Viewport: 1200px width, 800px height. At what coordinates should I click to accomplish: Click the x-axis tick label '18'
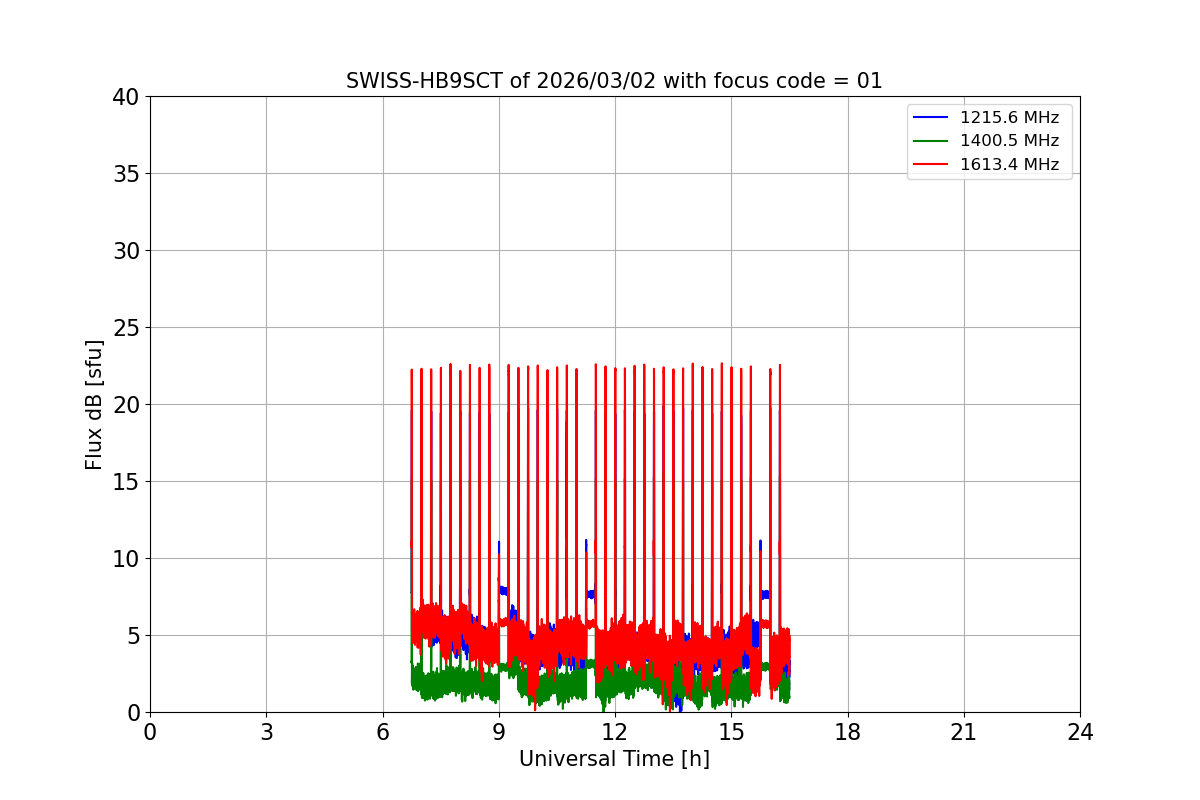[848, 732]
